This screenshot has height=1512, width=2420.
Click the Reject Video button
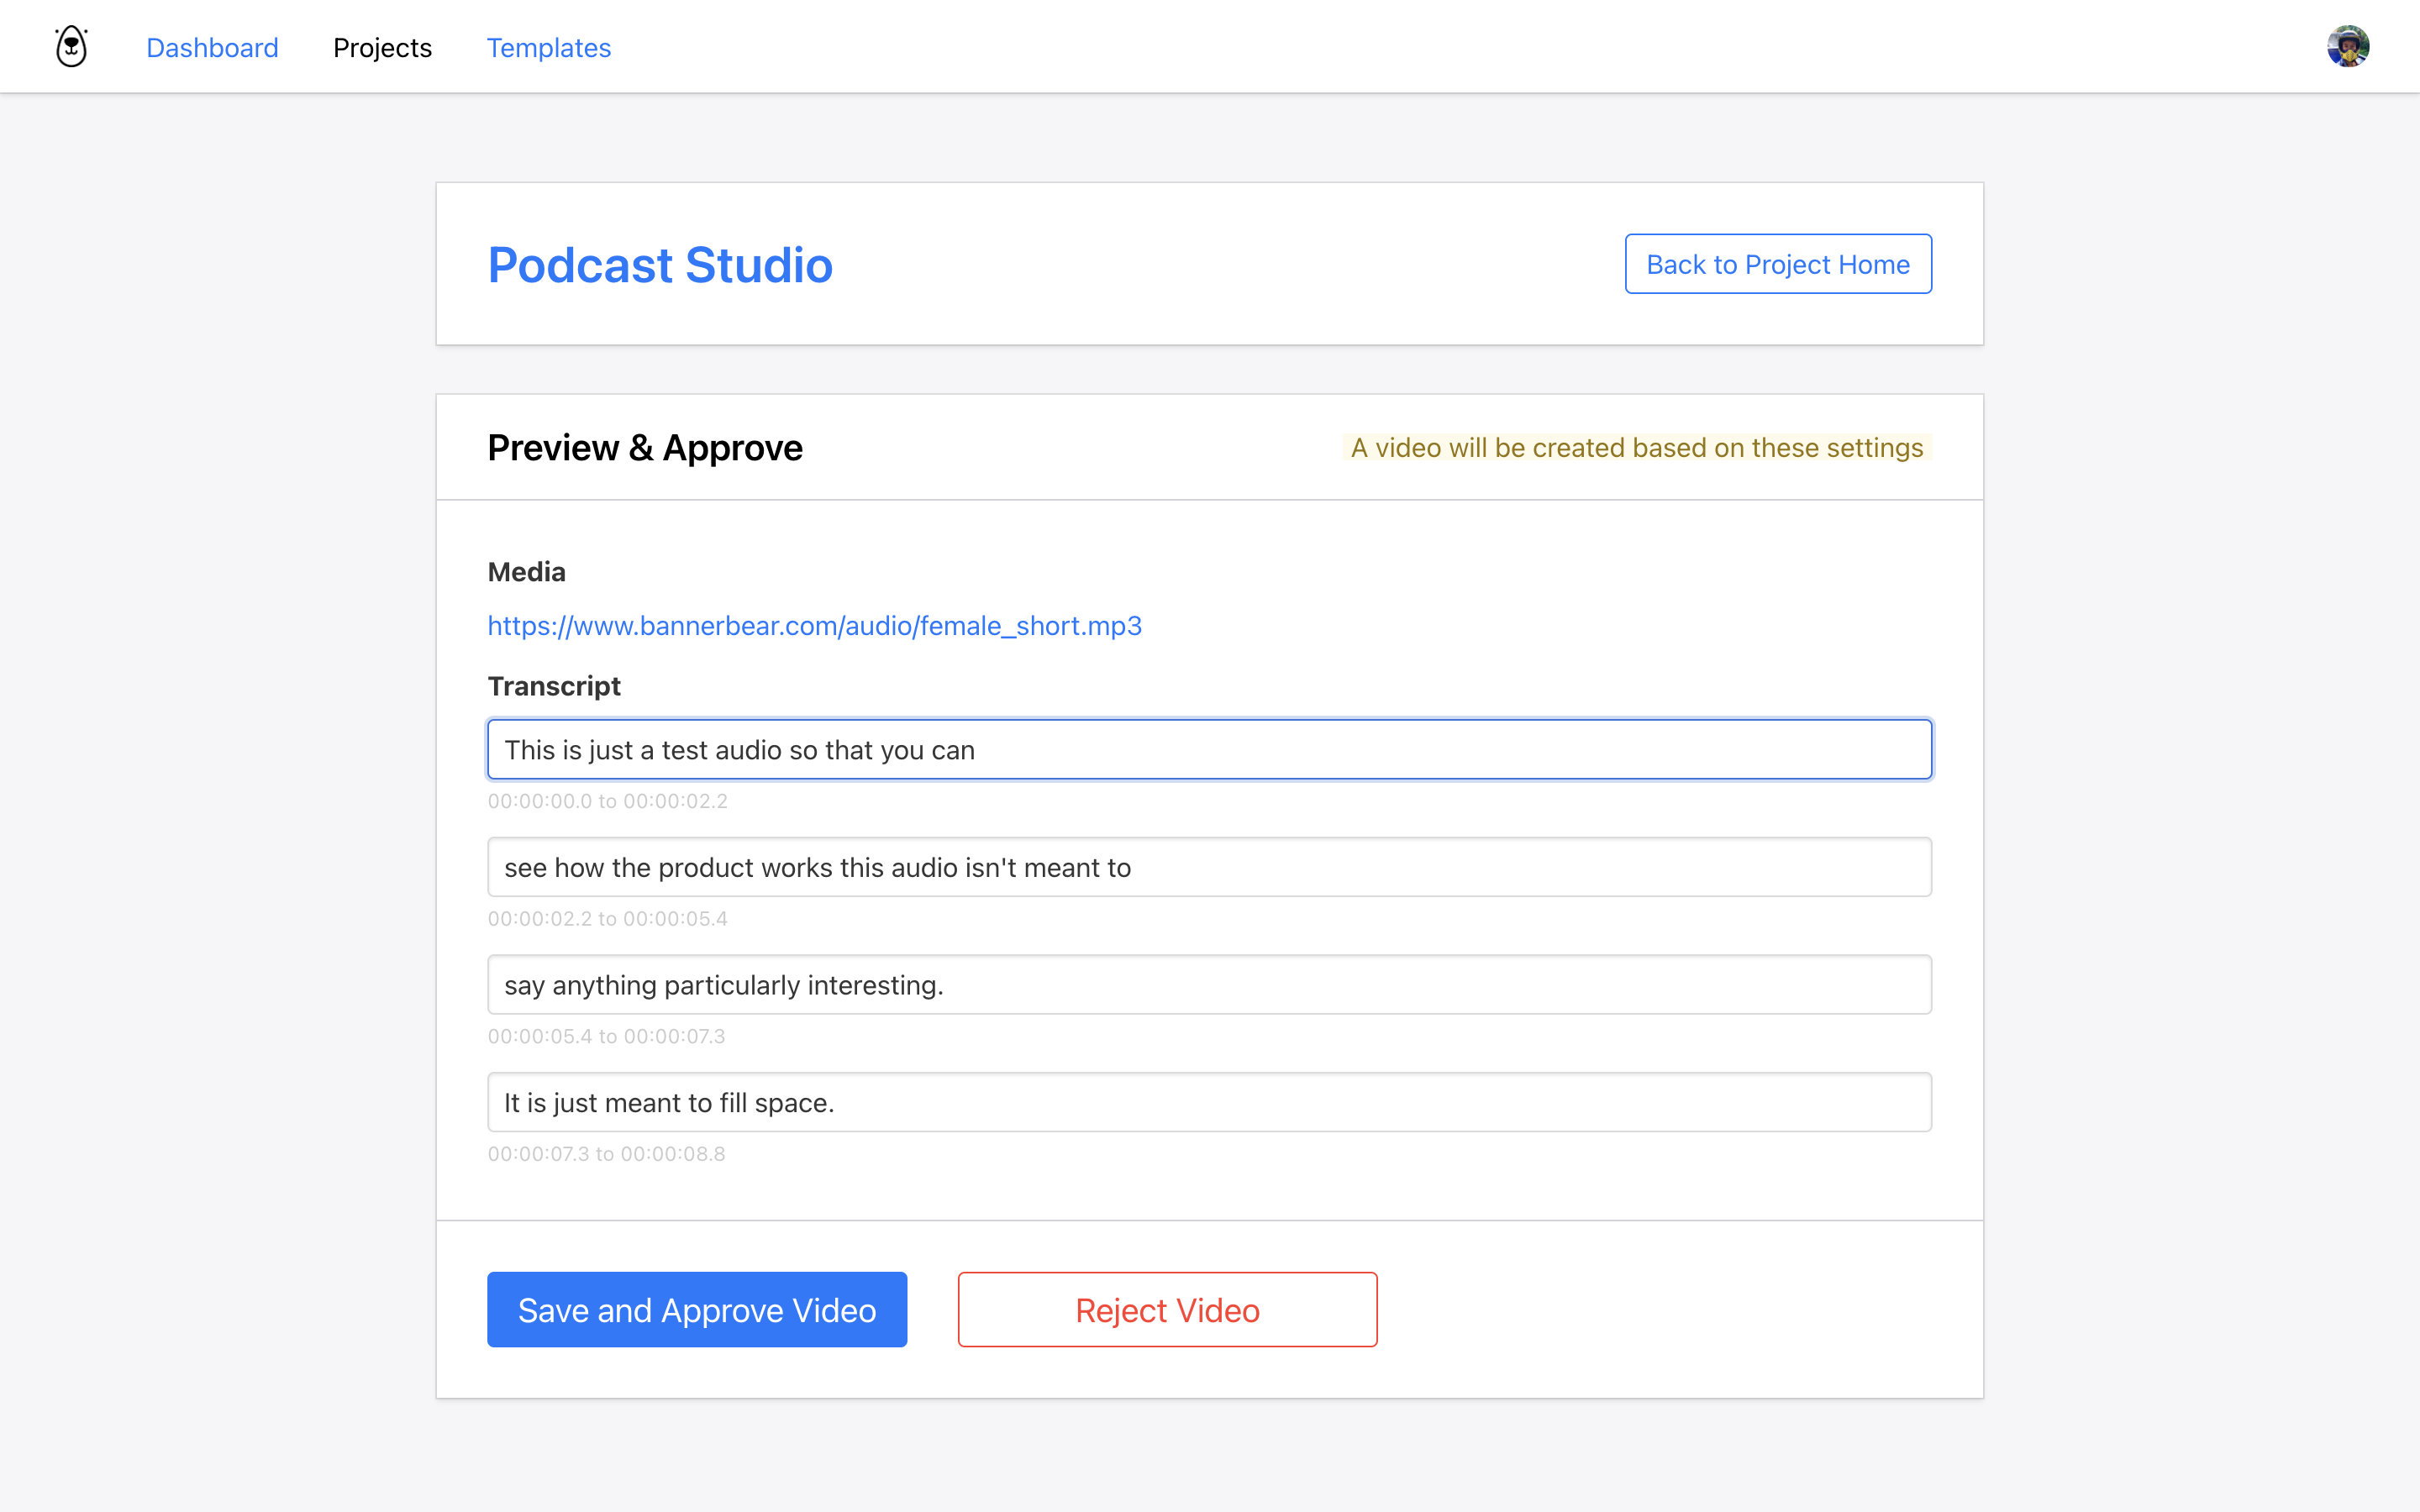(1167, 1310)
